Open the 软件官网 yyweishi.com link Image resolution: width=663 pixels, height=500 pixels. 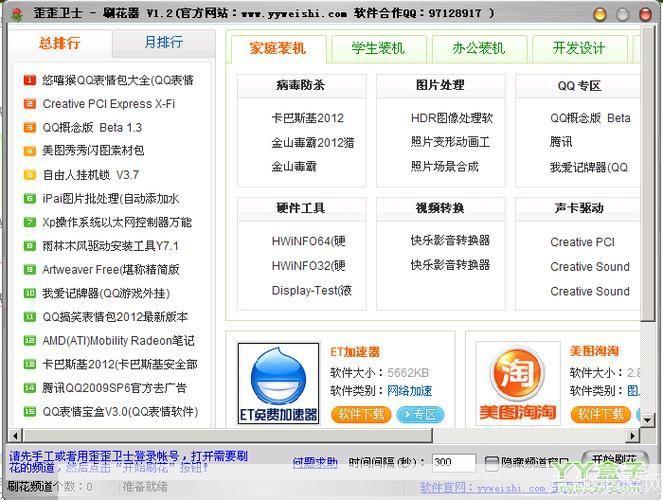tap(483, 488)
